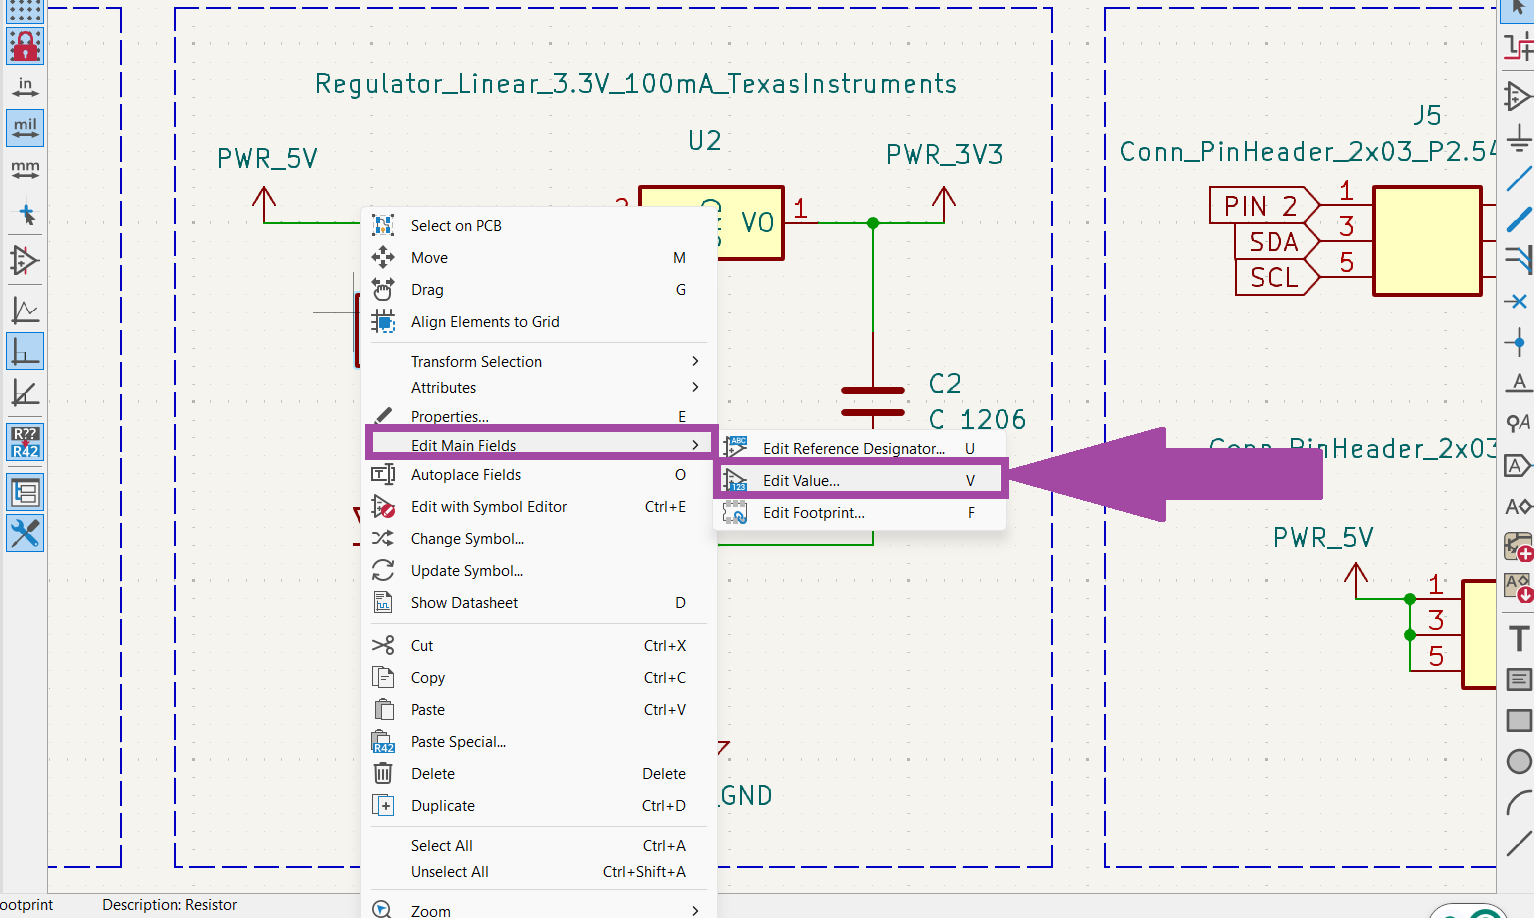Select the add power symbol tool

coord(1518,138)
